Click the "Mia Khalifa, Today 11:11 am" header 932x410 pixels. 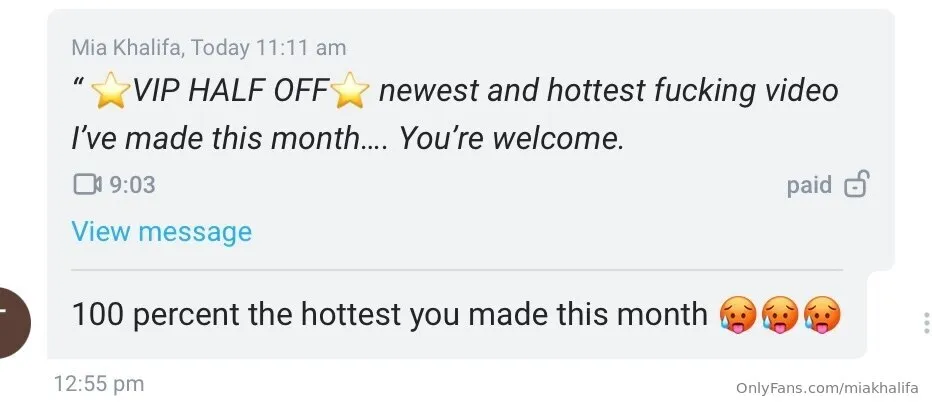(x=209, y=47)
